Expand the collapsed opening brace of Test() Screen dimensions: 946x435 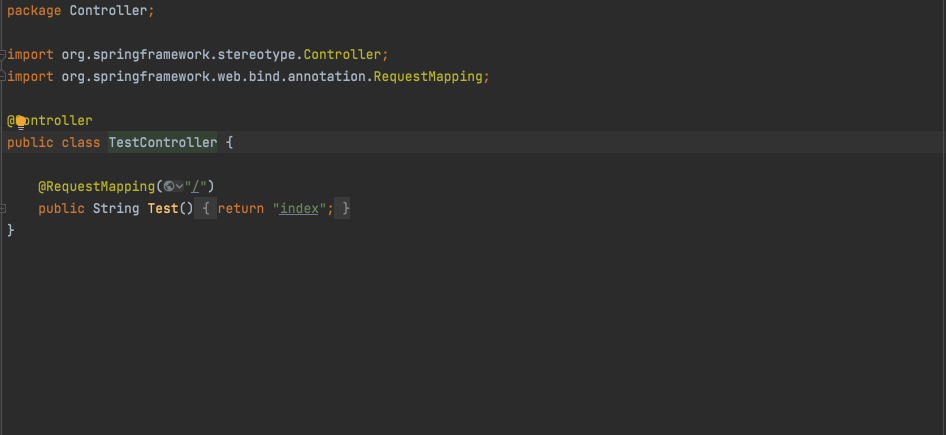point(206,209)
